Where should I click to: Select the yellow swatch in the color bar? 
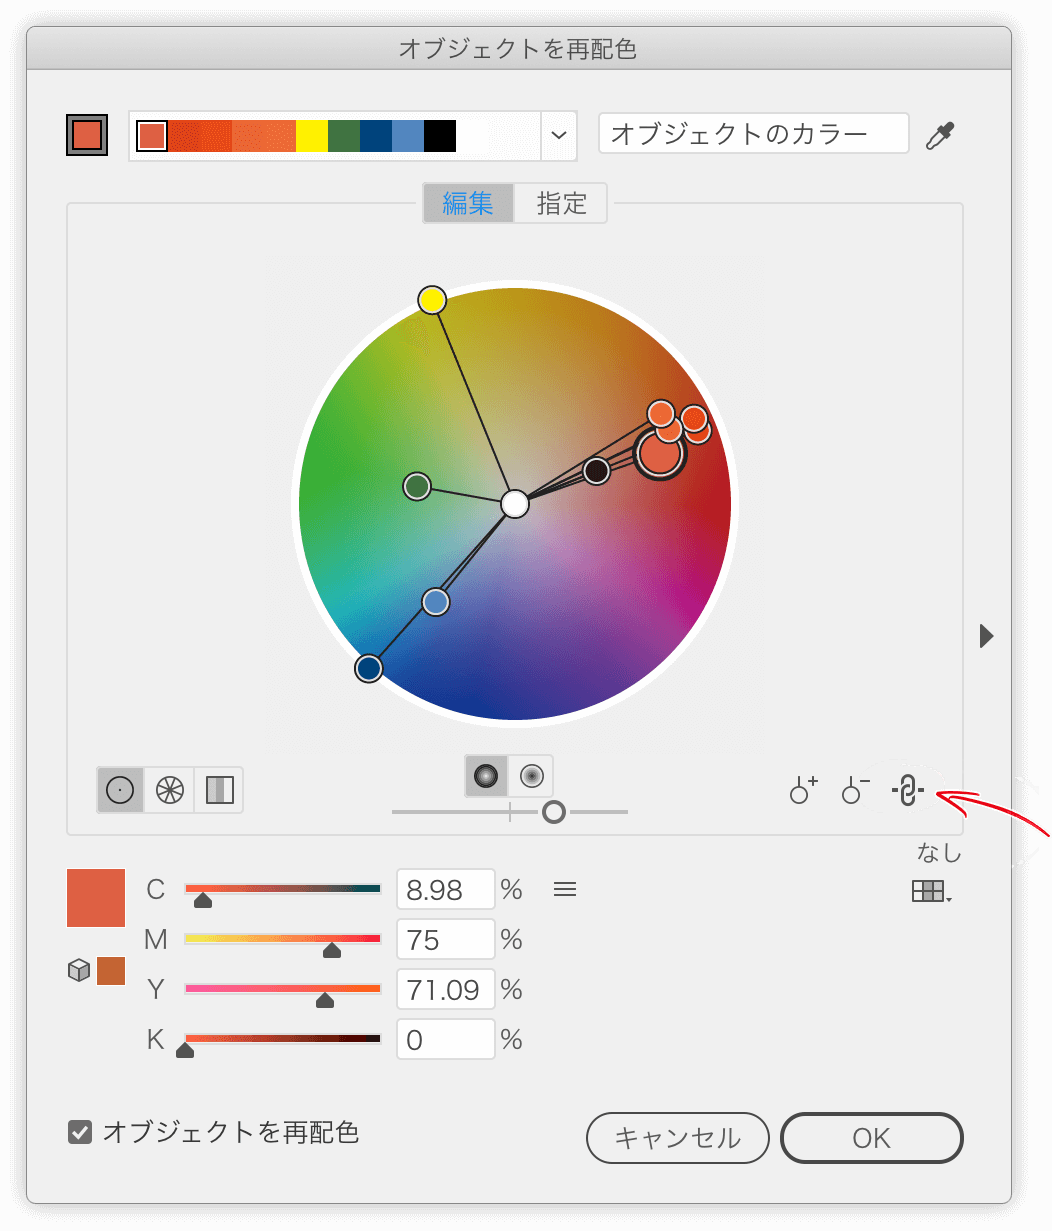[312, 136]
